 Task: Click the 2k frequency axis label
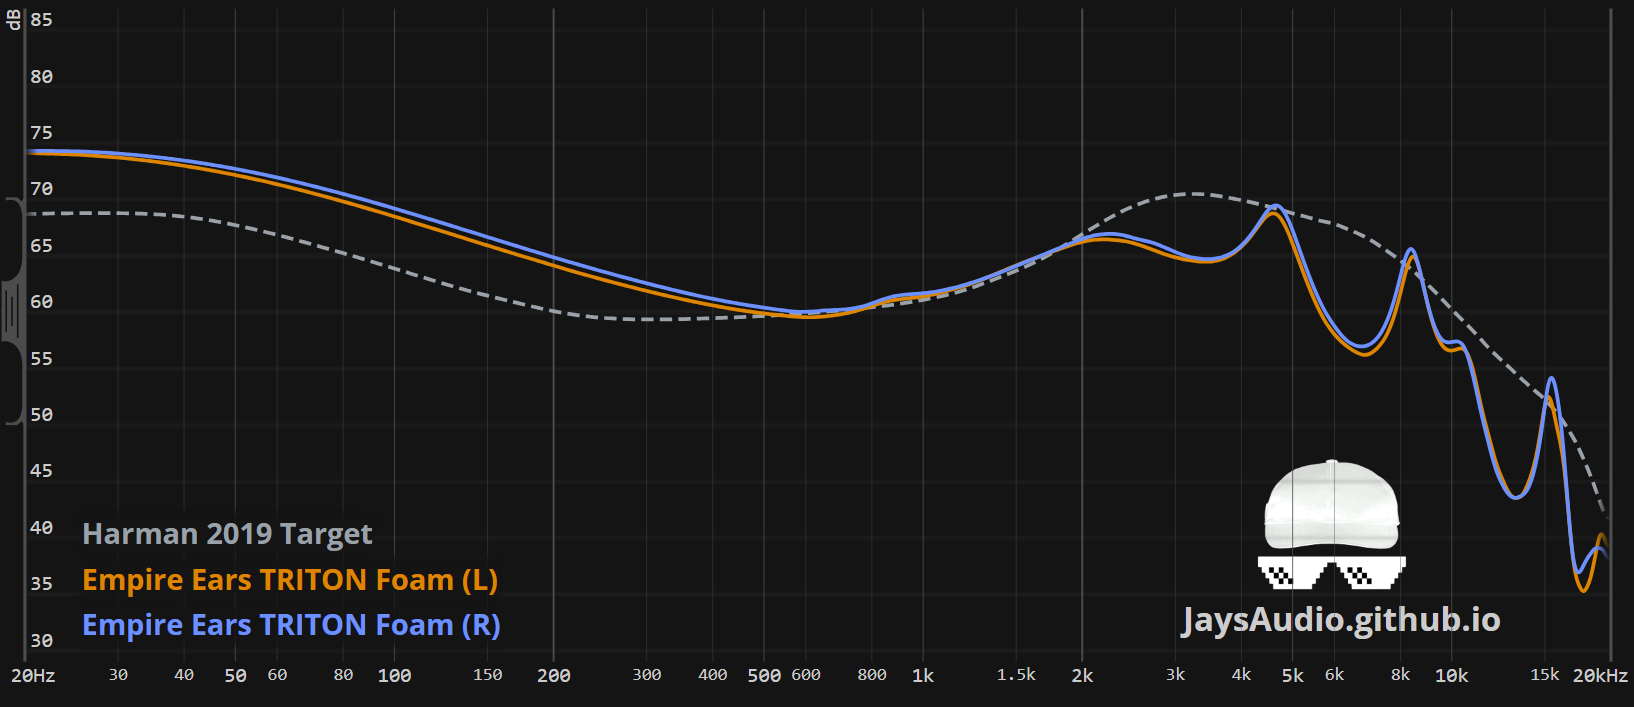pyautogui.click(x=1082, y=676)
